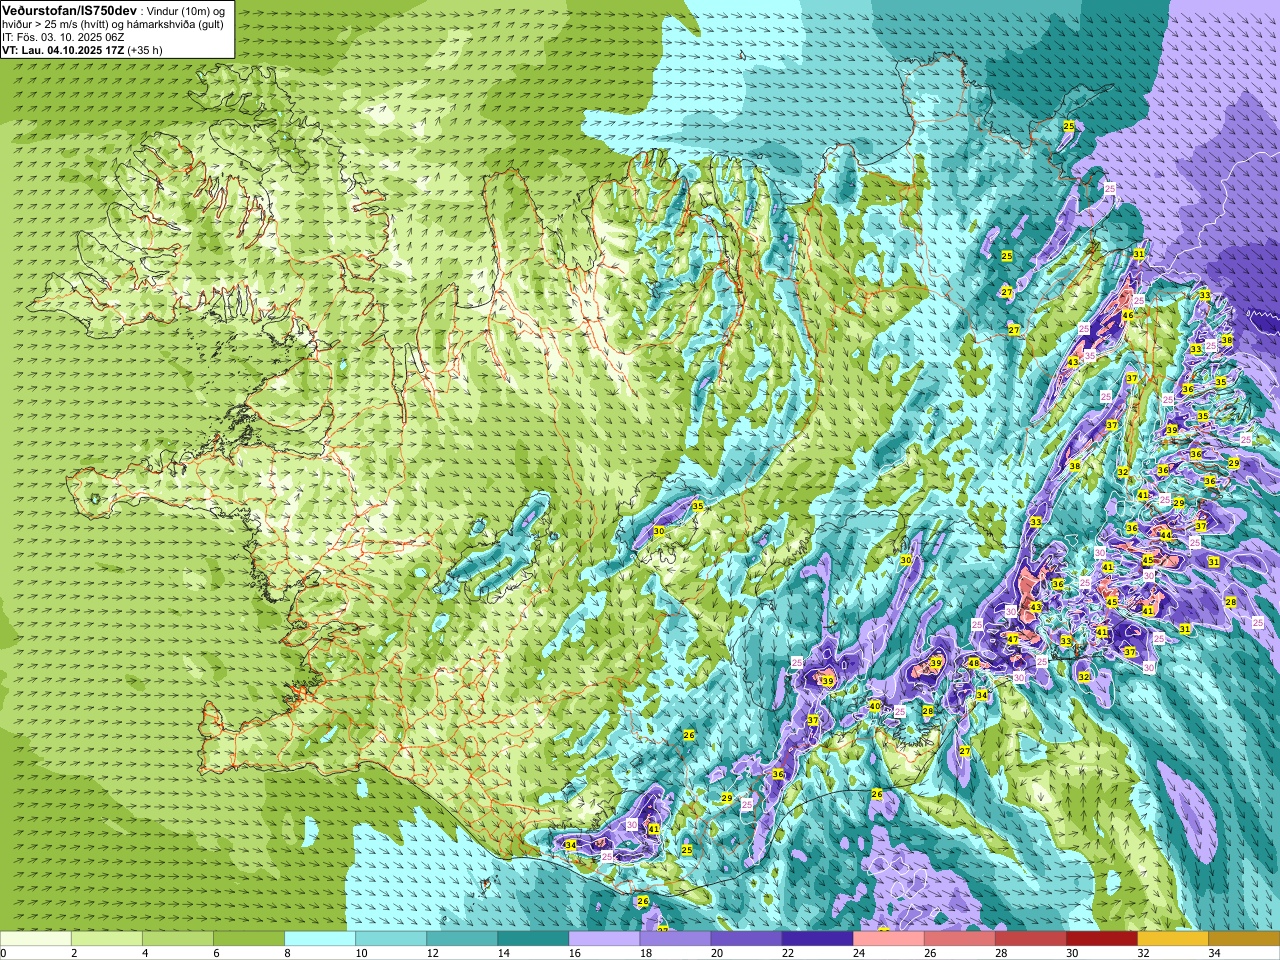
Task: Select the 16–18 m/s lavender legend swatch
Action: pos(604,939)
